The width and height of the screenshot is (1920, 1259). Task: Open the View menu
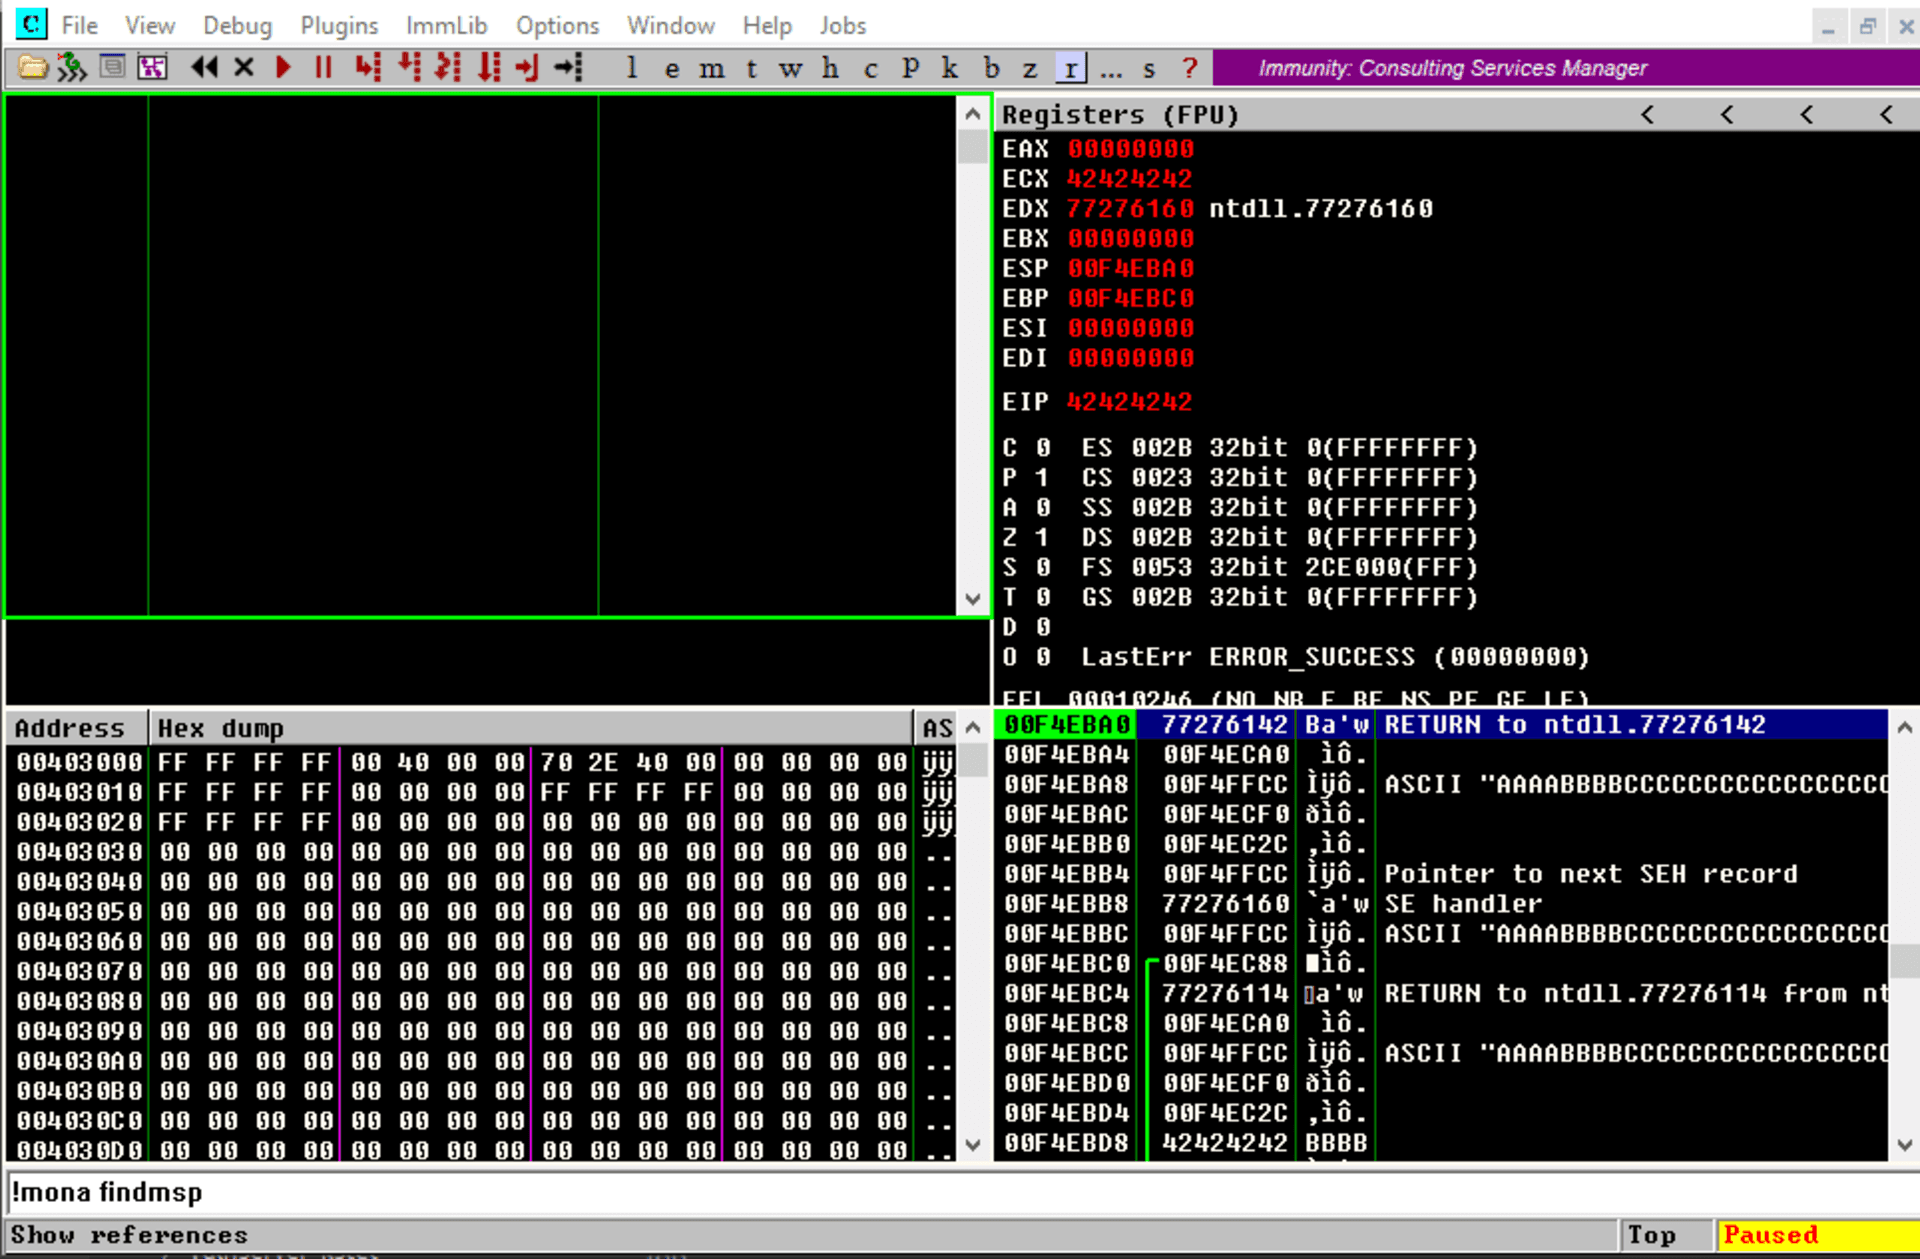(150, 25)
